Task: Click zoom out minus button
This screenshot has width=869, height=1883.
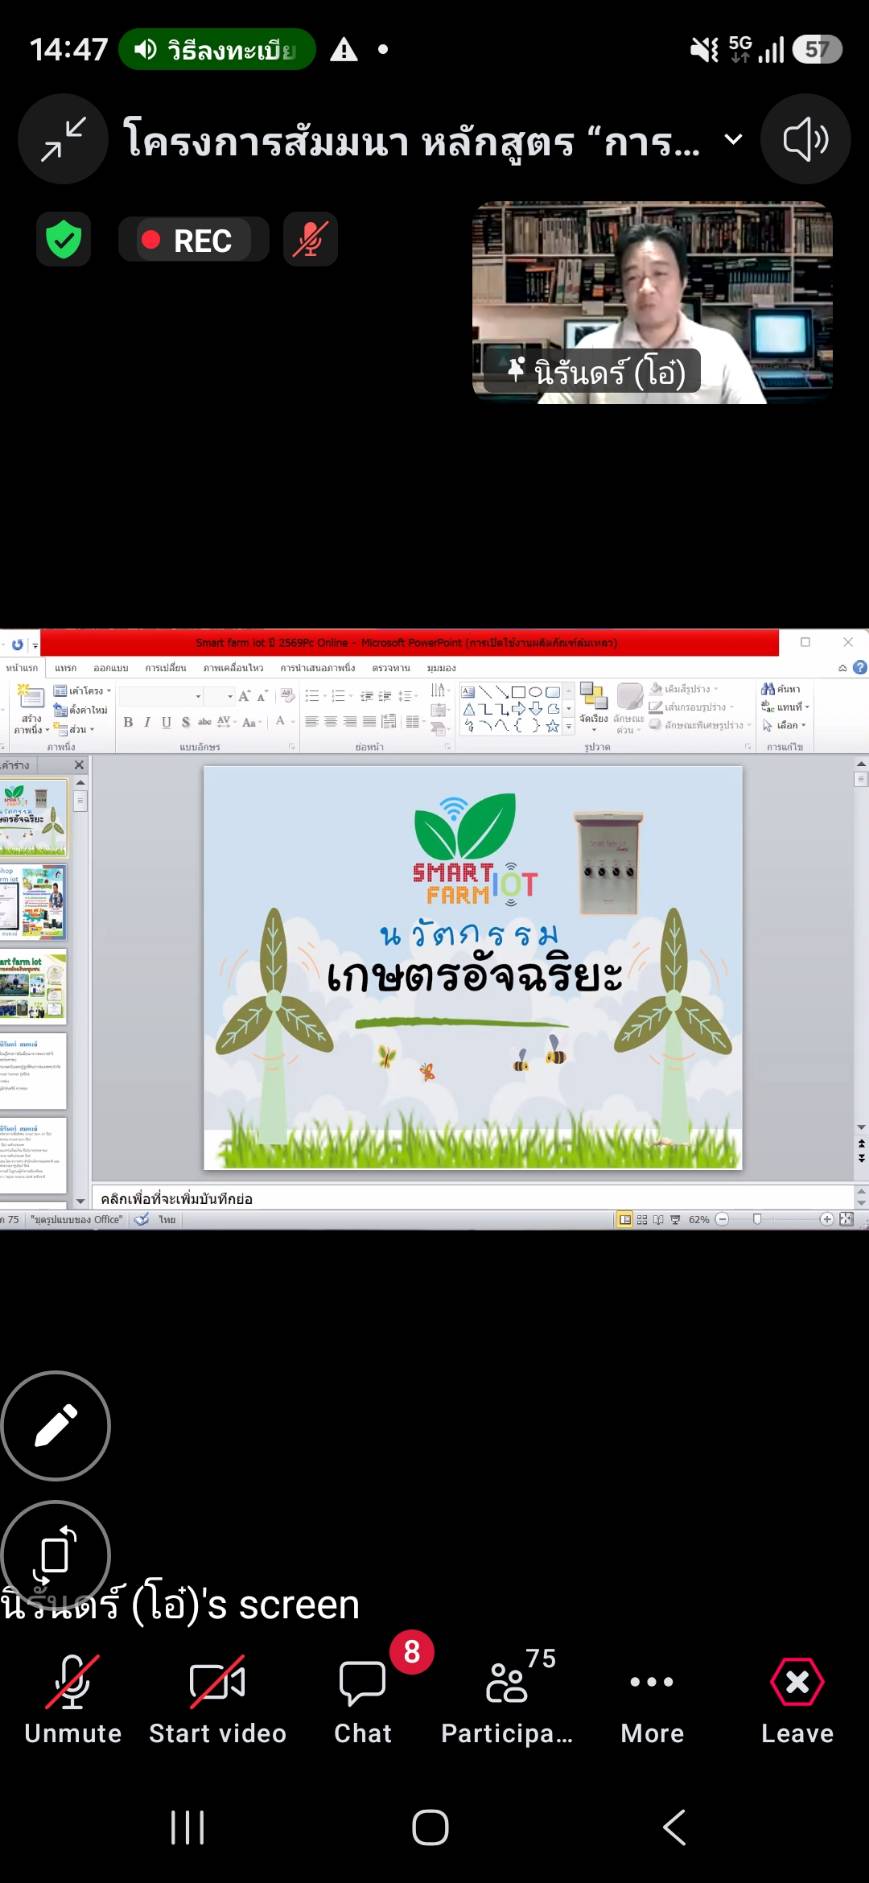Action: point(722,1220)
